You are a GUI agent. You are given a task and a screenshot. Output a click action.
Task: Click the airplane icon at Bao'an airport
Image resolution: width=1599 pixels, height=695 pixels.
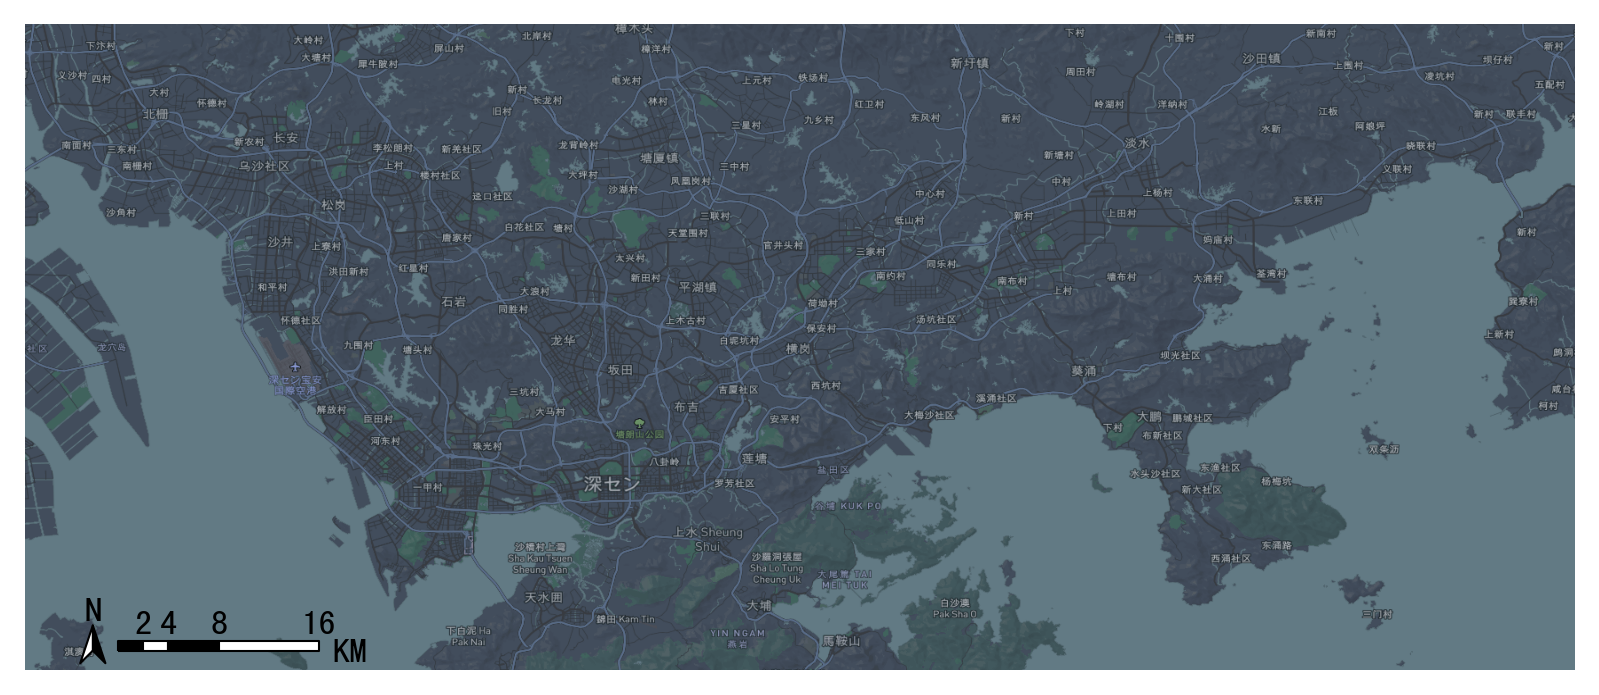pos(295,368)
